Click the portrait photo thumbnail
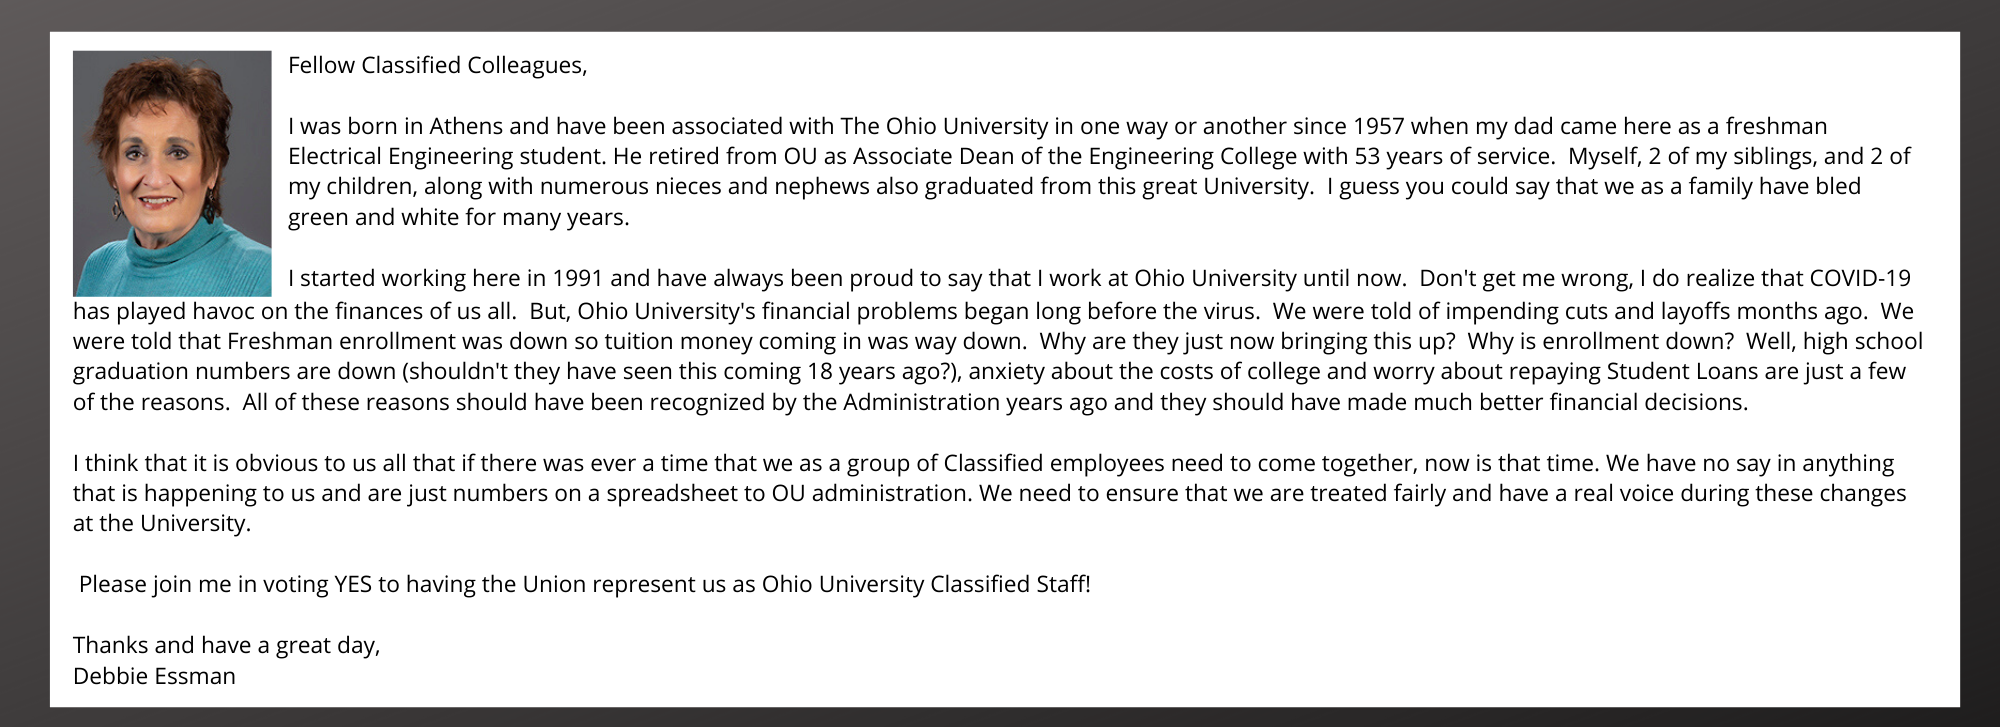The height and width of the screenshot is (727, 2000). click(x=172, y=173)
